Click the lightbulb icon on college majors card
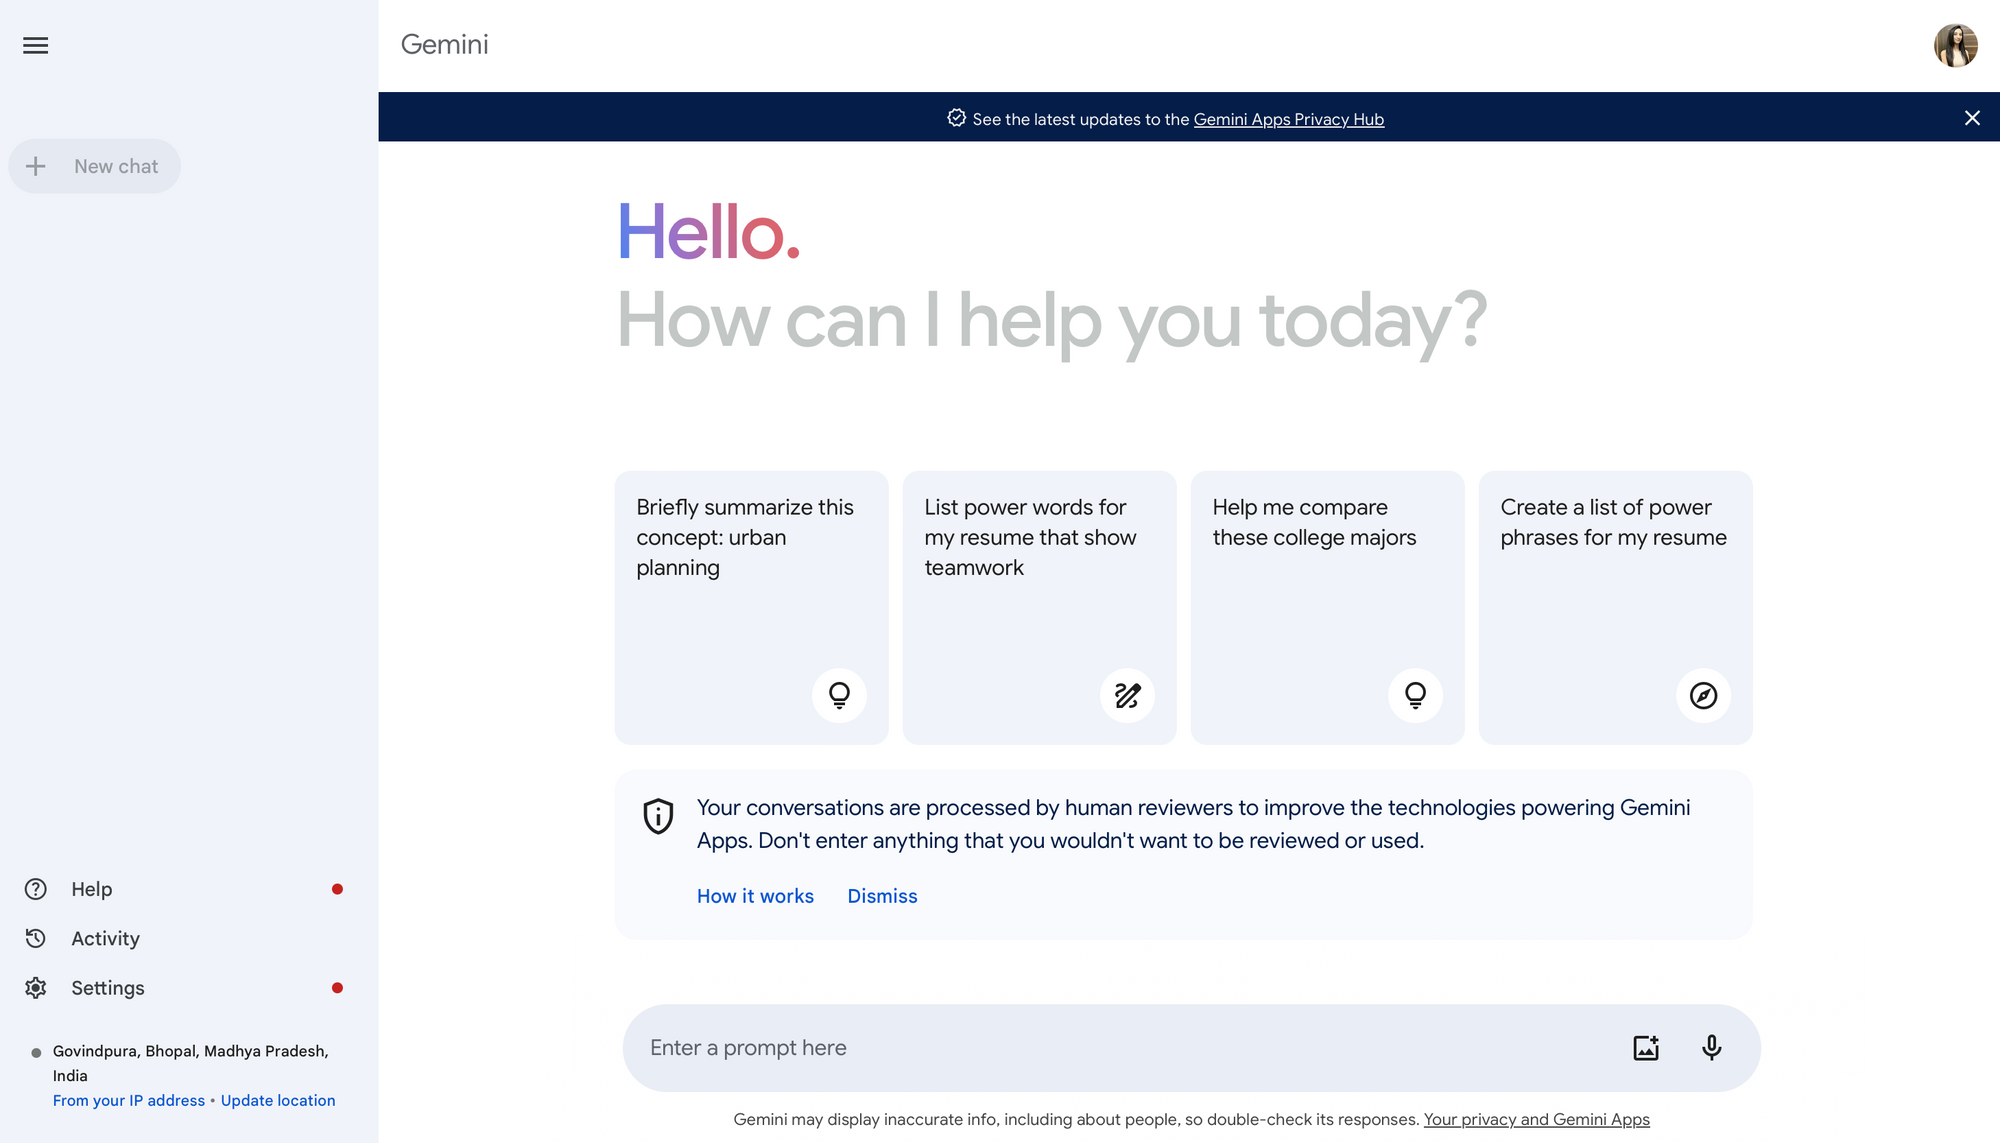Viewport: 2000px width, 1143px height. tap(1415, 695)
